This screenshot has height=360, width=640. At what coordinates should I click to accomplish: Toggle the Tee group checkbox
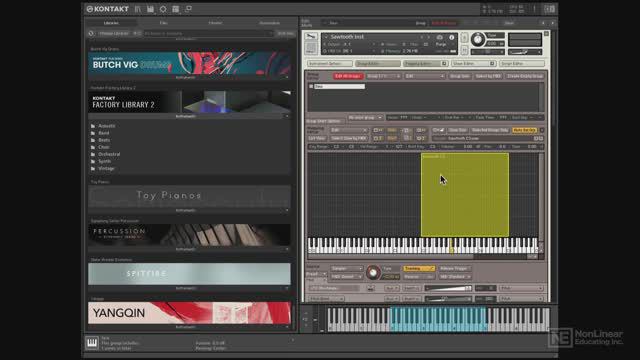click(x=311, y=87)
